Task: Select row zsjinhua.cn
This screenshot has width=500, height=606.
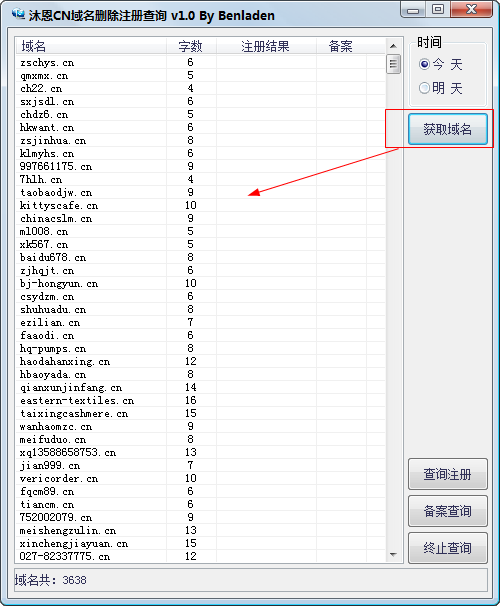Action: point(201,140)
